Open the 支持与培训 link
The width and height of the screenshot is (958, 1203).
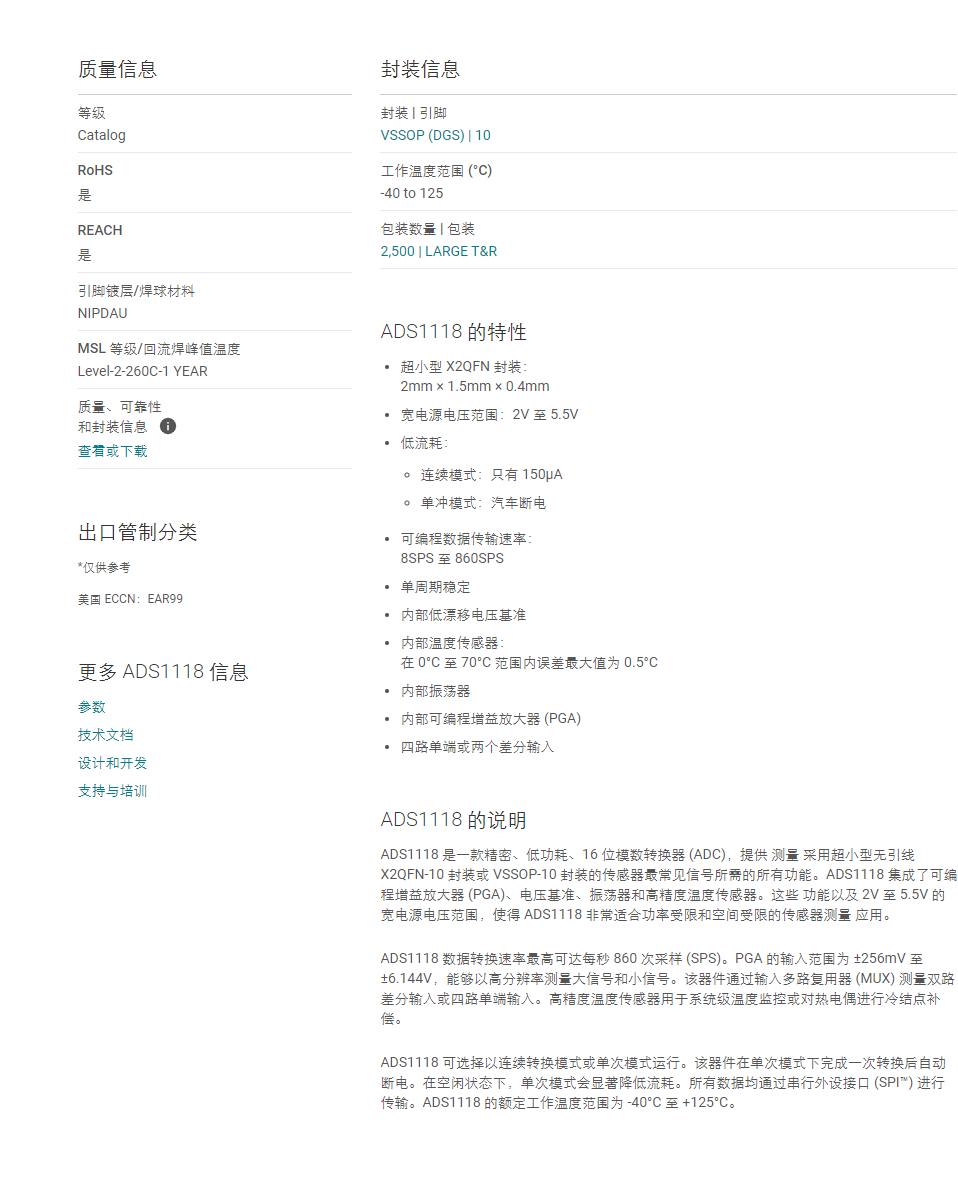point(112,791)
